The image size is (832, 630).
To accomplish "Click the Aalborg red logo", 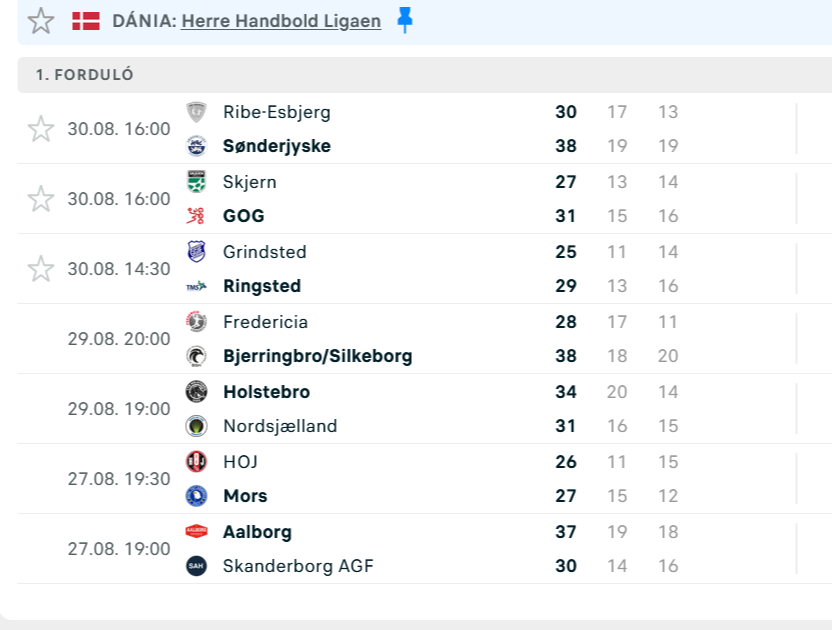I will pyautogui.click(x=197, y=532).
